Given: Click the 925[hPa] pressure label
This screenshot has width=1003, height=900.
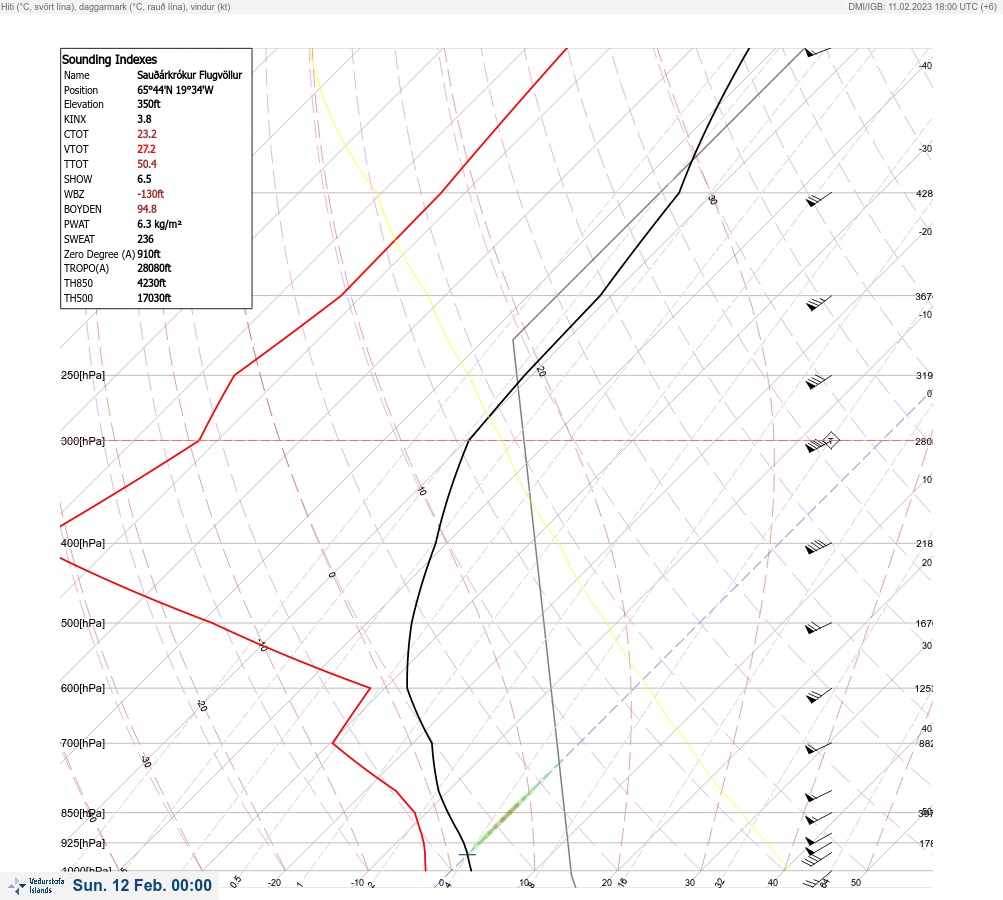Looking at the screenshot, I should tap(83, 843).
